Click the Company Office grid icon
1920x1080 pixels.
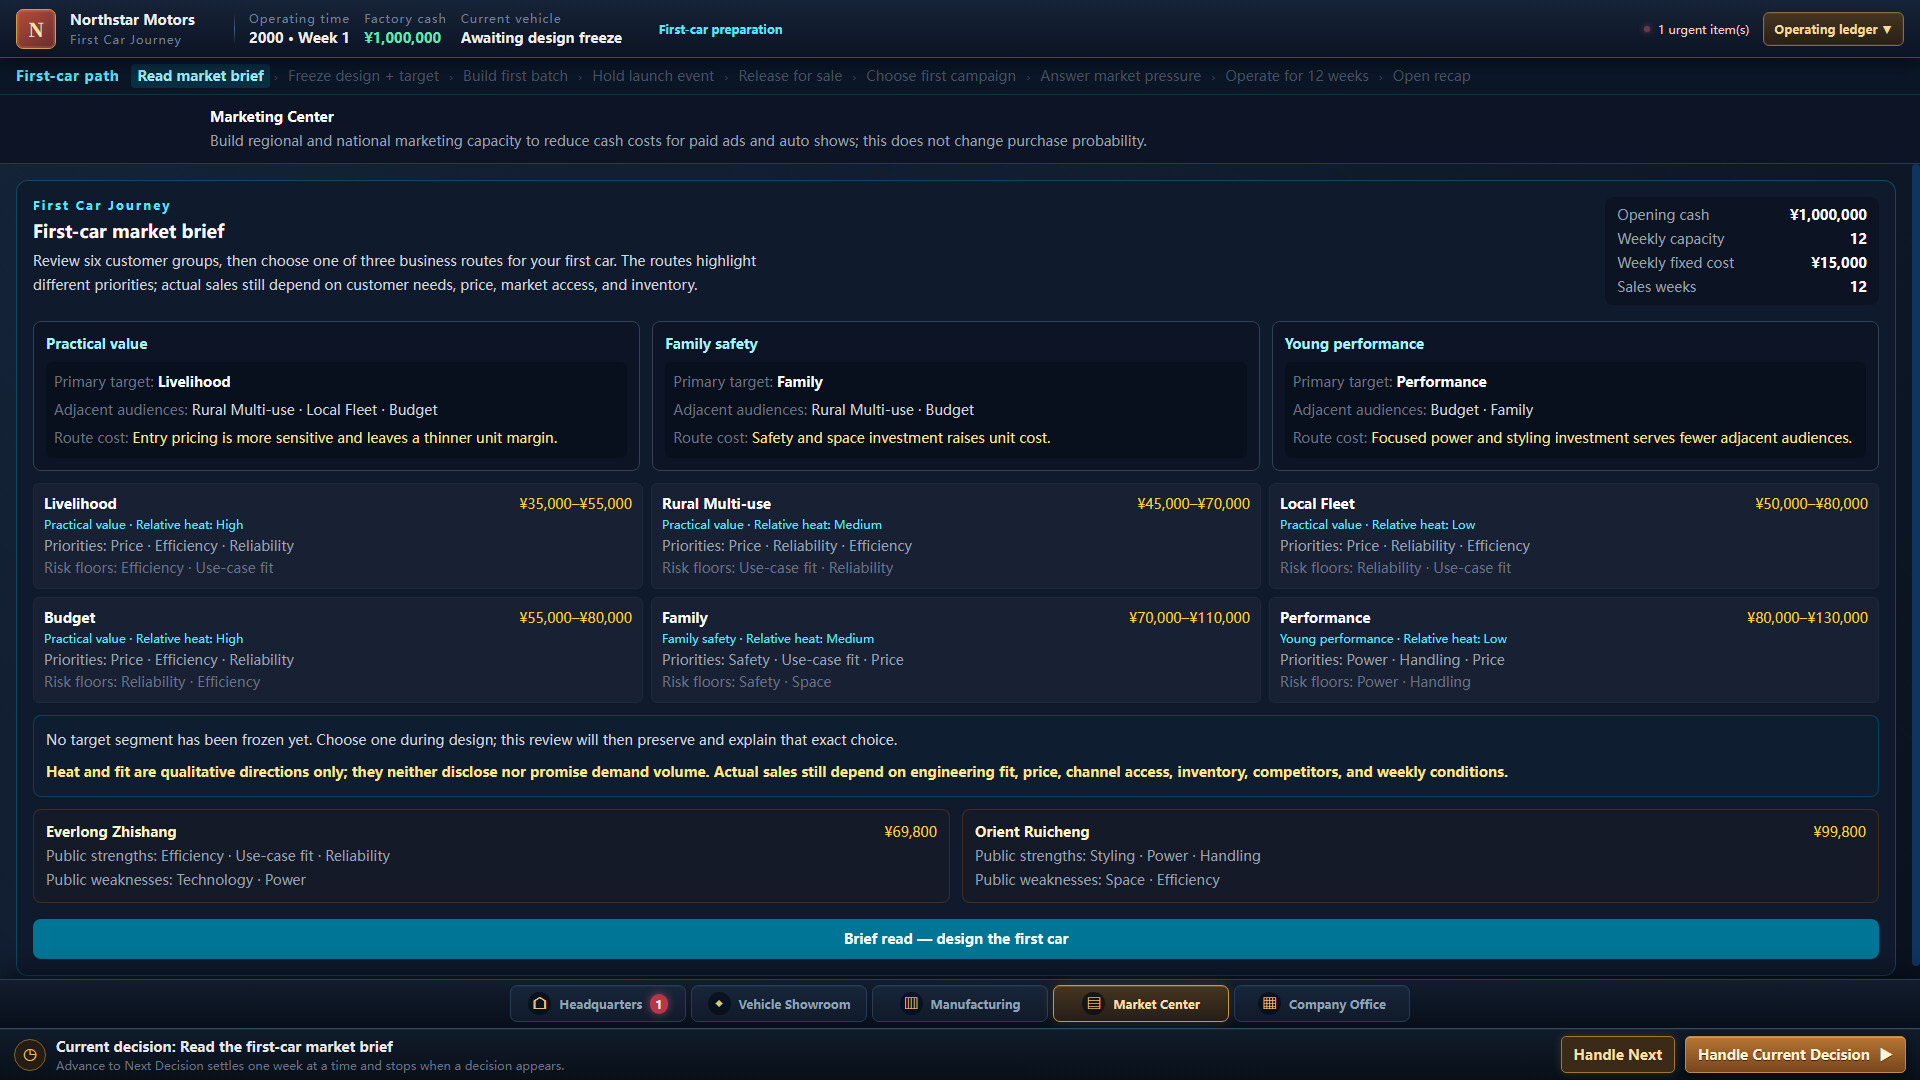tap(1270, 1003)
